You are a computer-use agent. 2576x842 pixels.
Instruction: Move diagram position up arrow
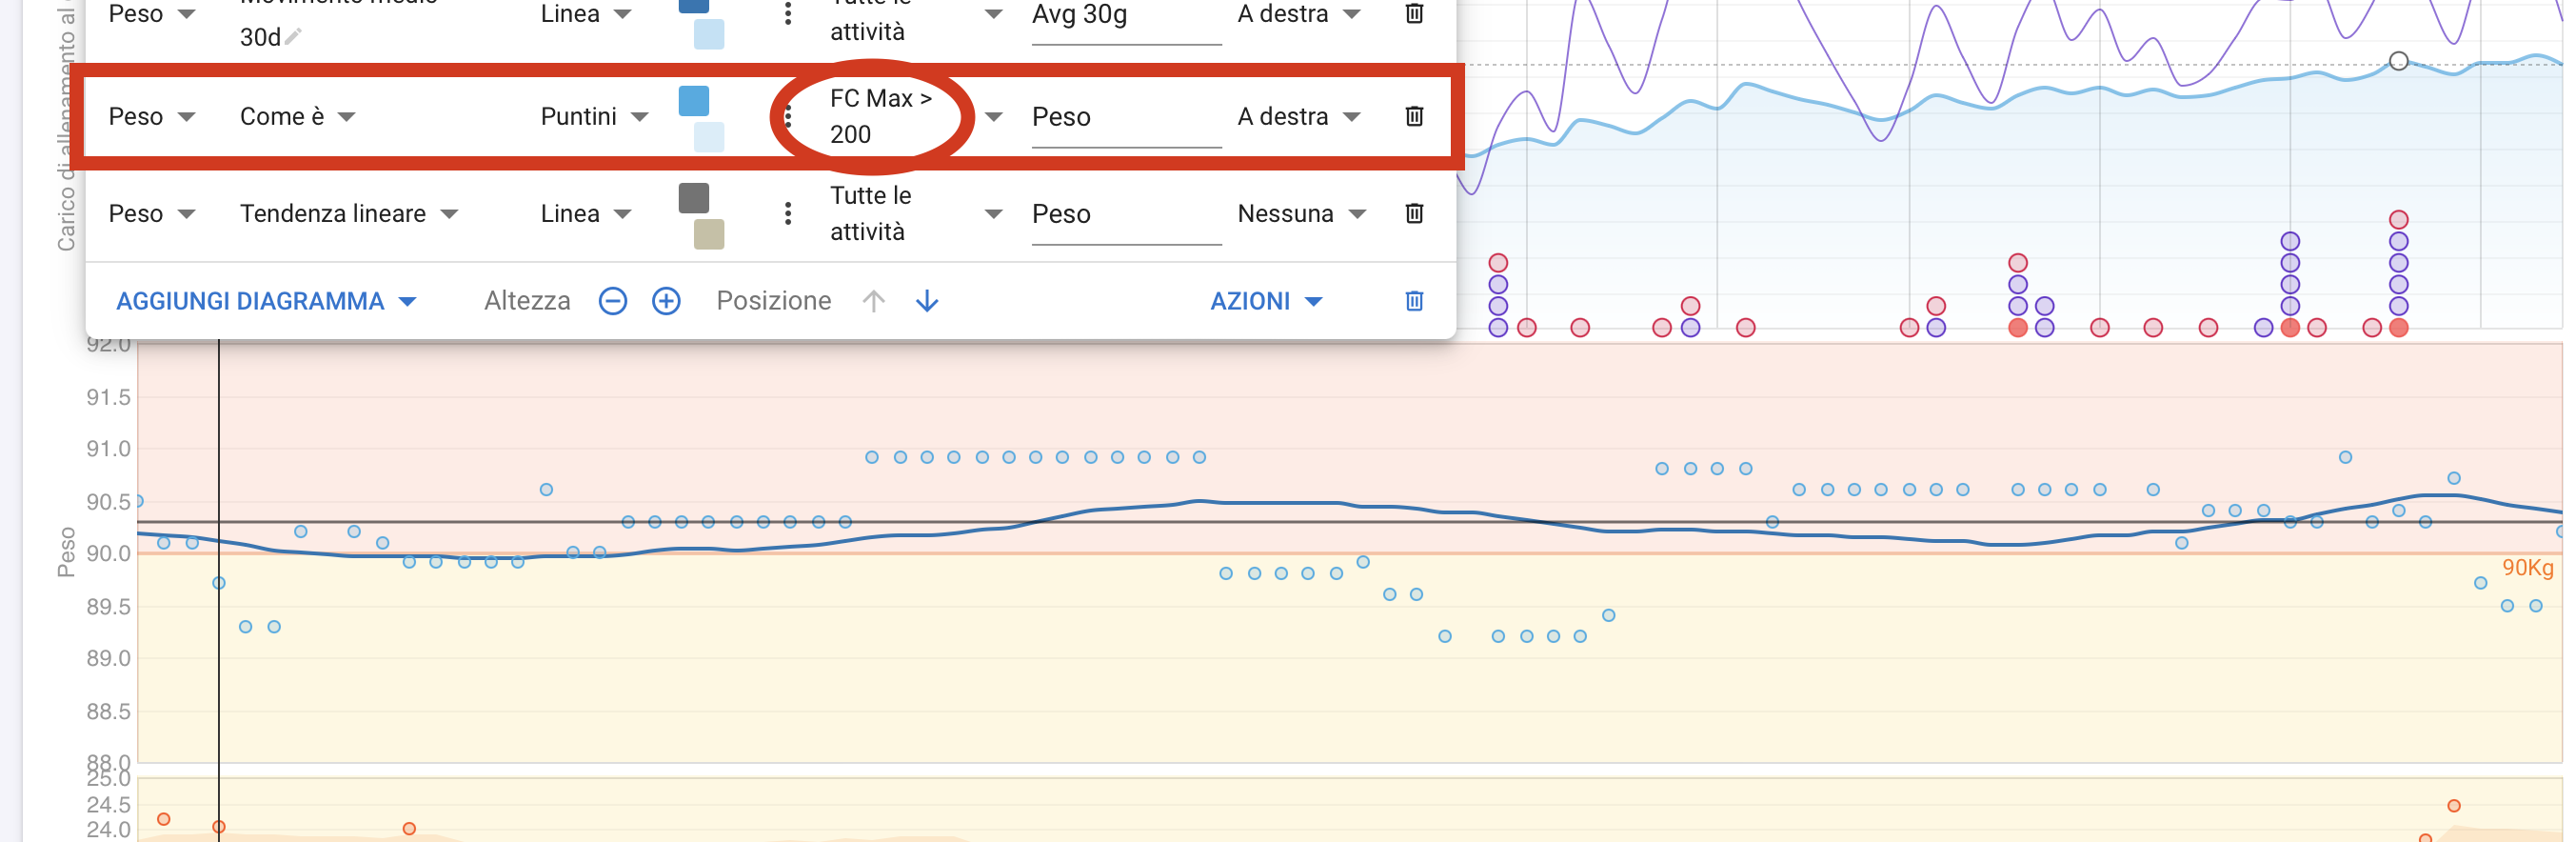874,301
